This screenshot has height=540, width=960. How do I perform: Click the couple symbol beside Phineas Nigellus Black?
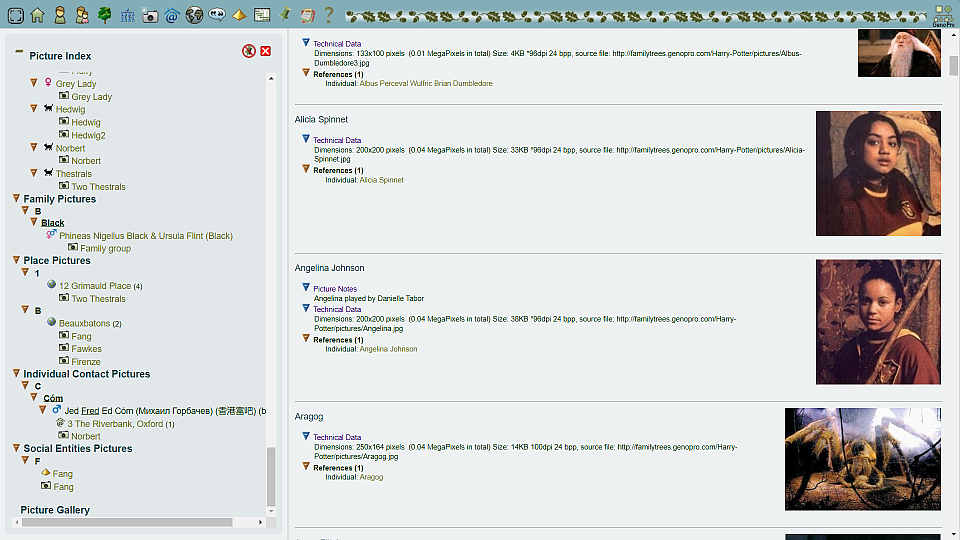[x=51, y=234]
